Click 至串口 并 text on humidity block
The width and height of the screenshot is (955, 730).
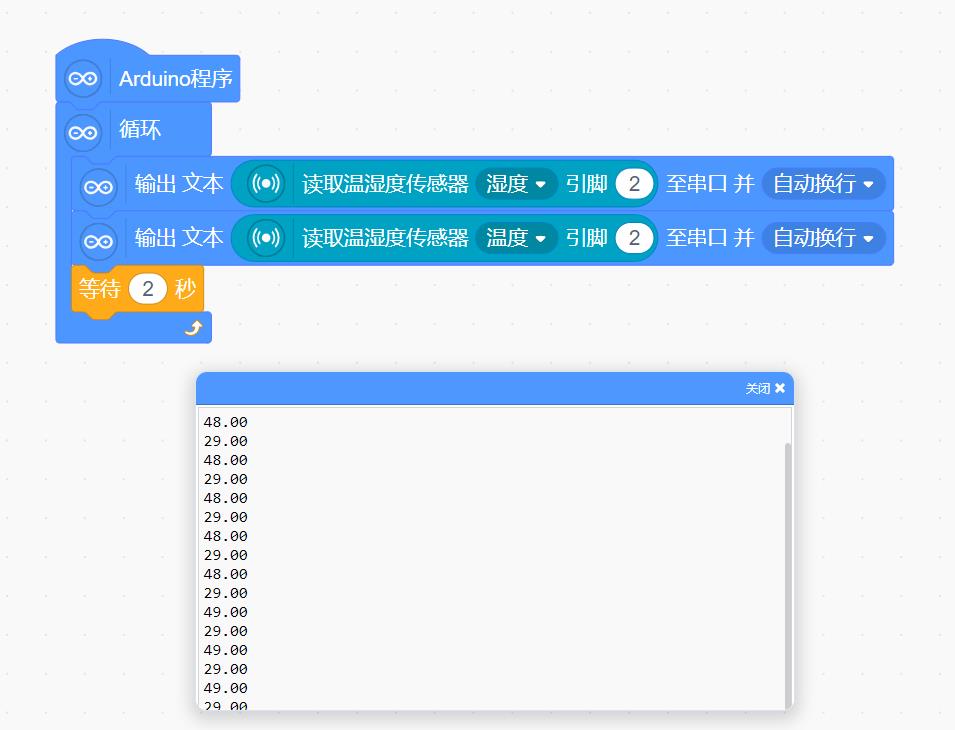click(710, 183)
